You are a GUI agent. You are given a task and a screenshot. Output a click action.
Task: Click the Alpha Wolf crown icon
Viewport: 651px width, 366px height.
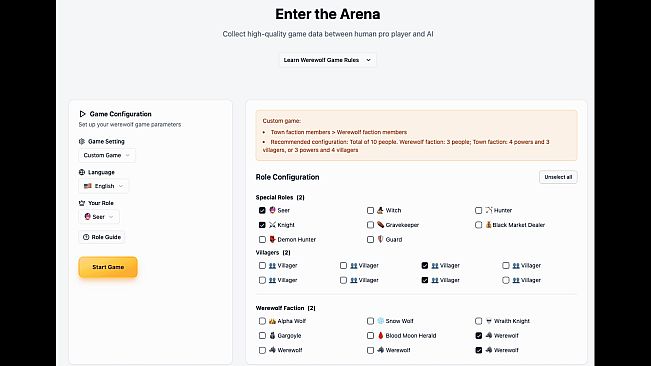pyautogui.click(x=272, y=321)
